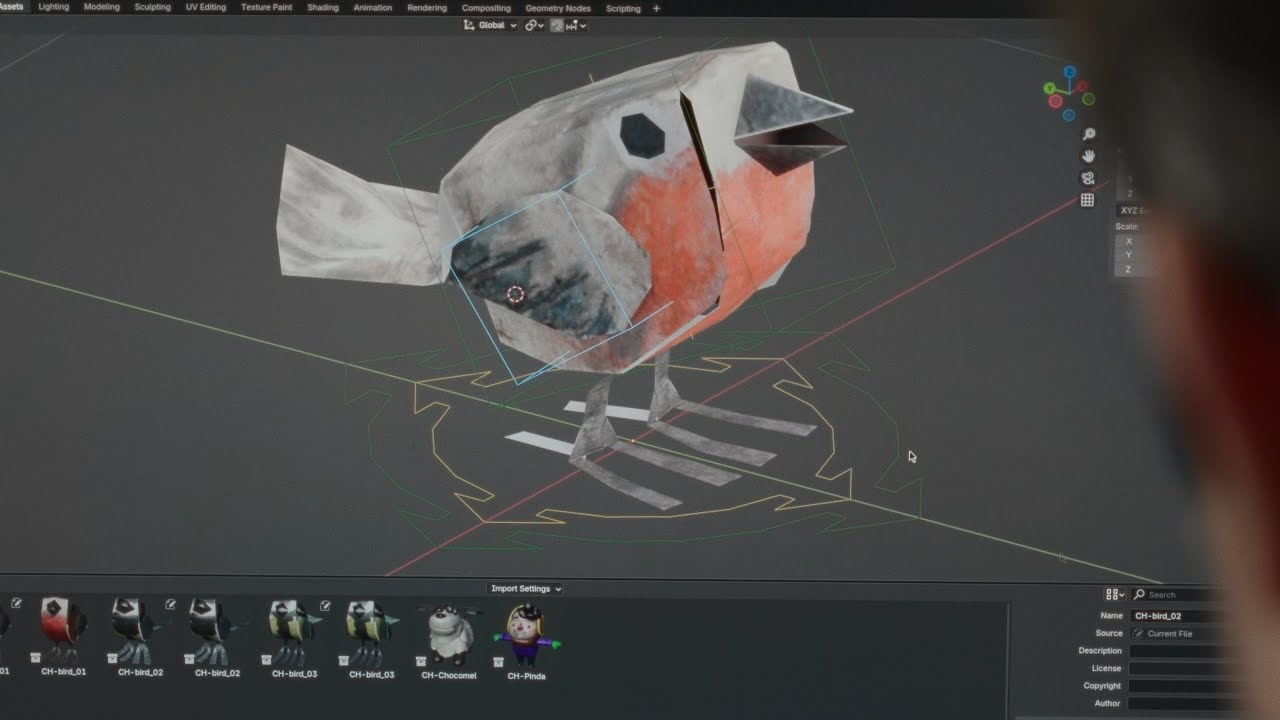Click the Name field showing CH-bird_02
The width and height of the screenshot is (1280, 720).
[1180, 616]
